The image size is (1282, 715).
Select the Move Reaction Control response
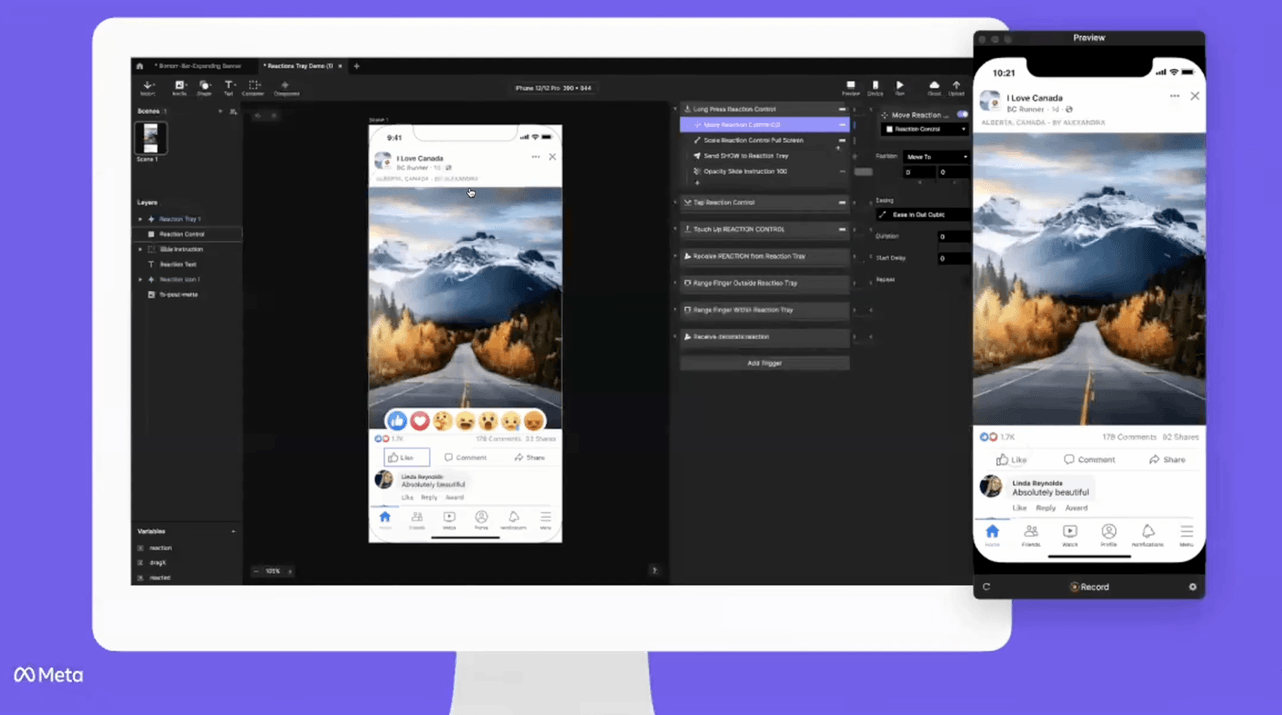coord(765,125)
